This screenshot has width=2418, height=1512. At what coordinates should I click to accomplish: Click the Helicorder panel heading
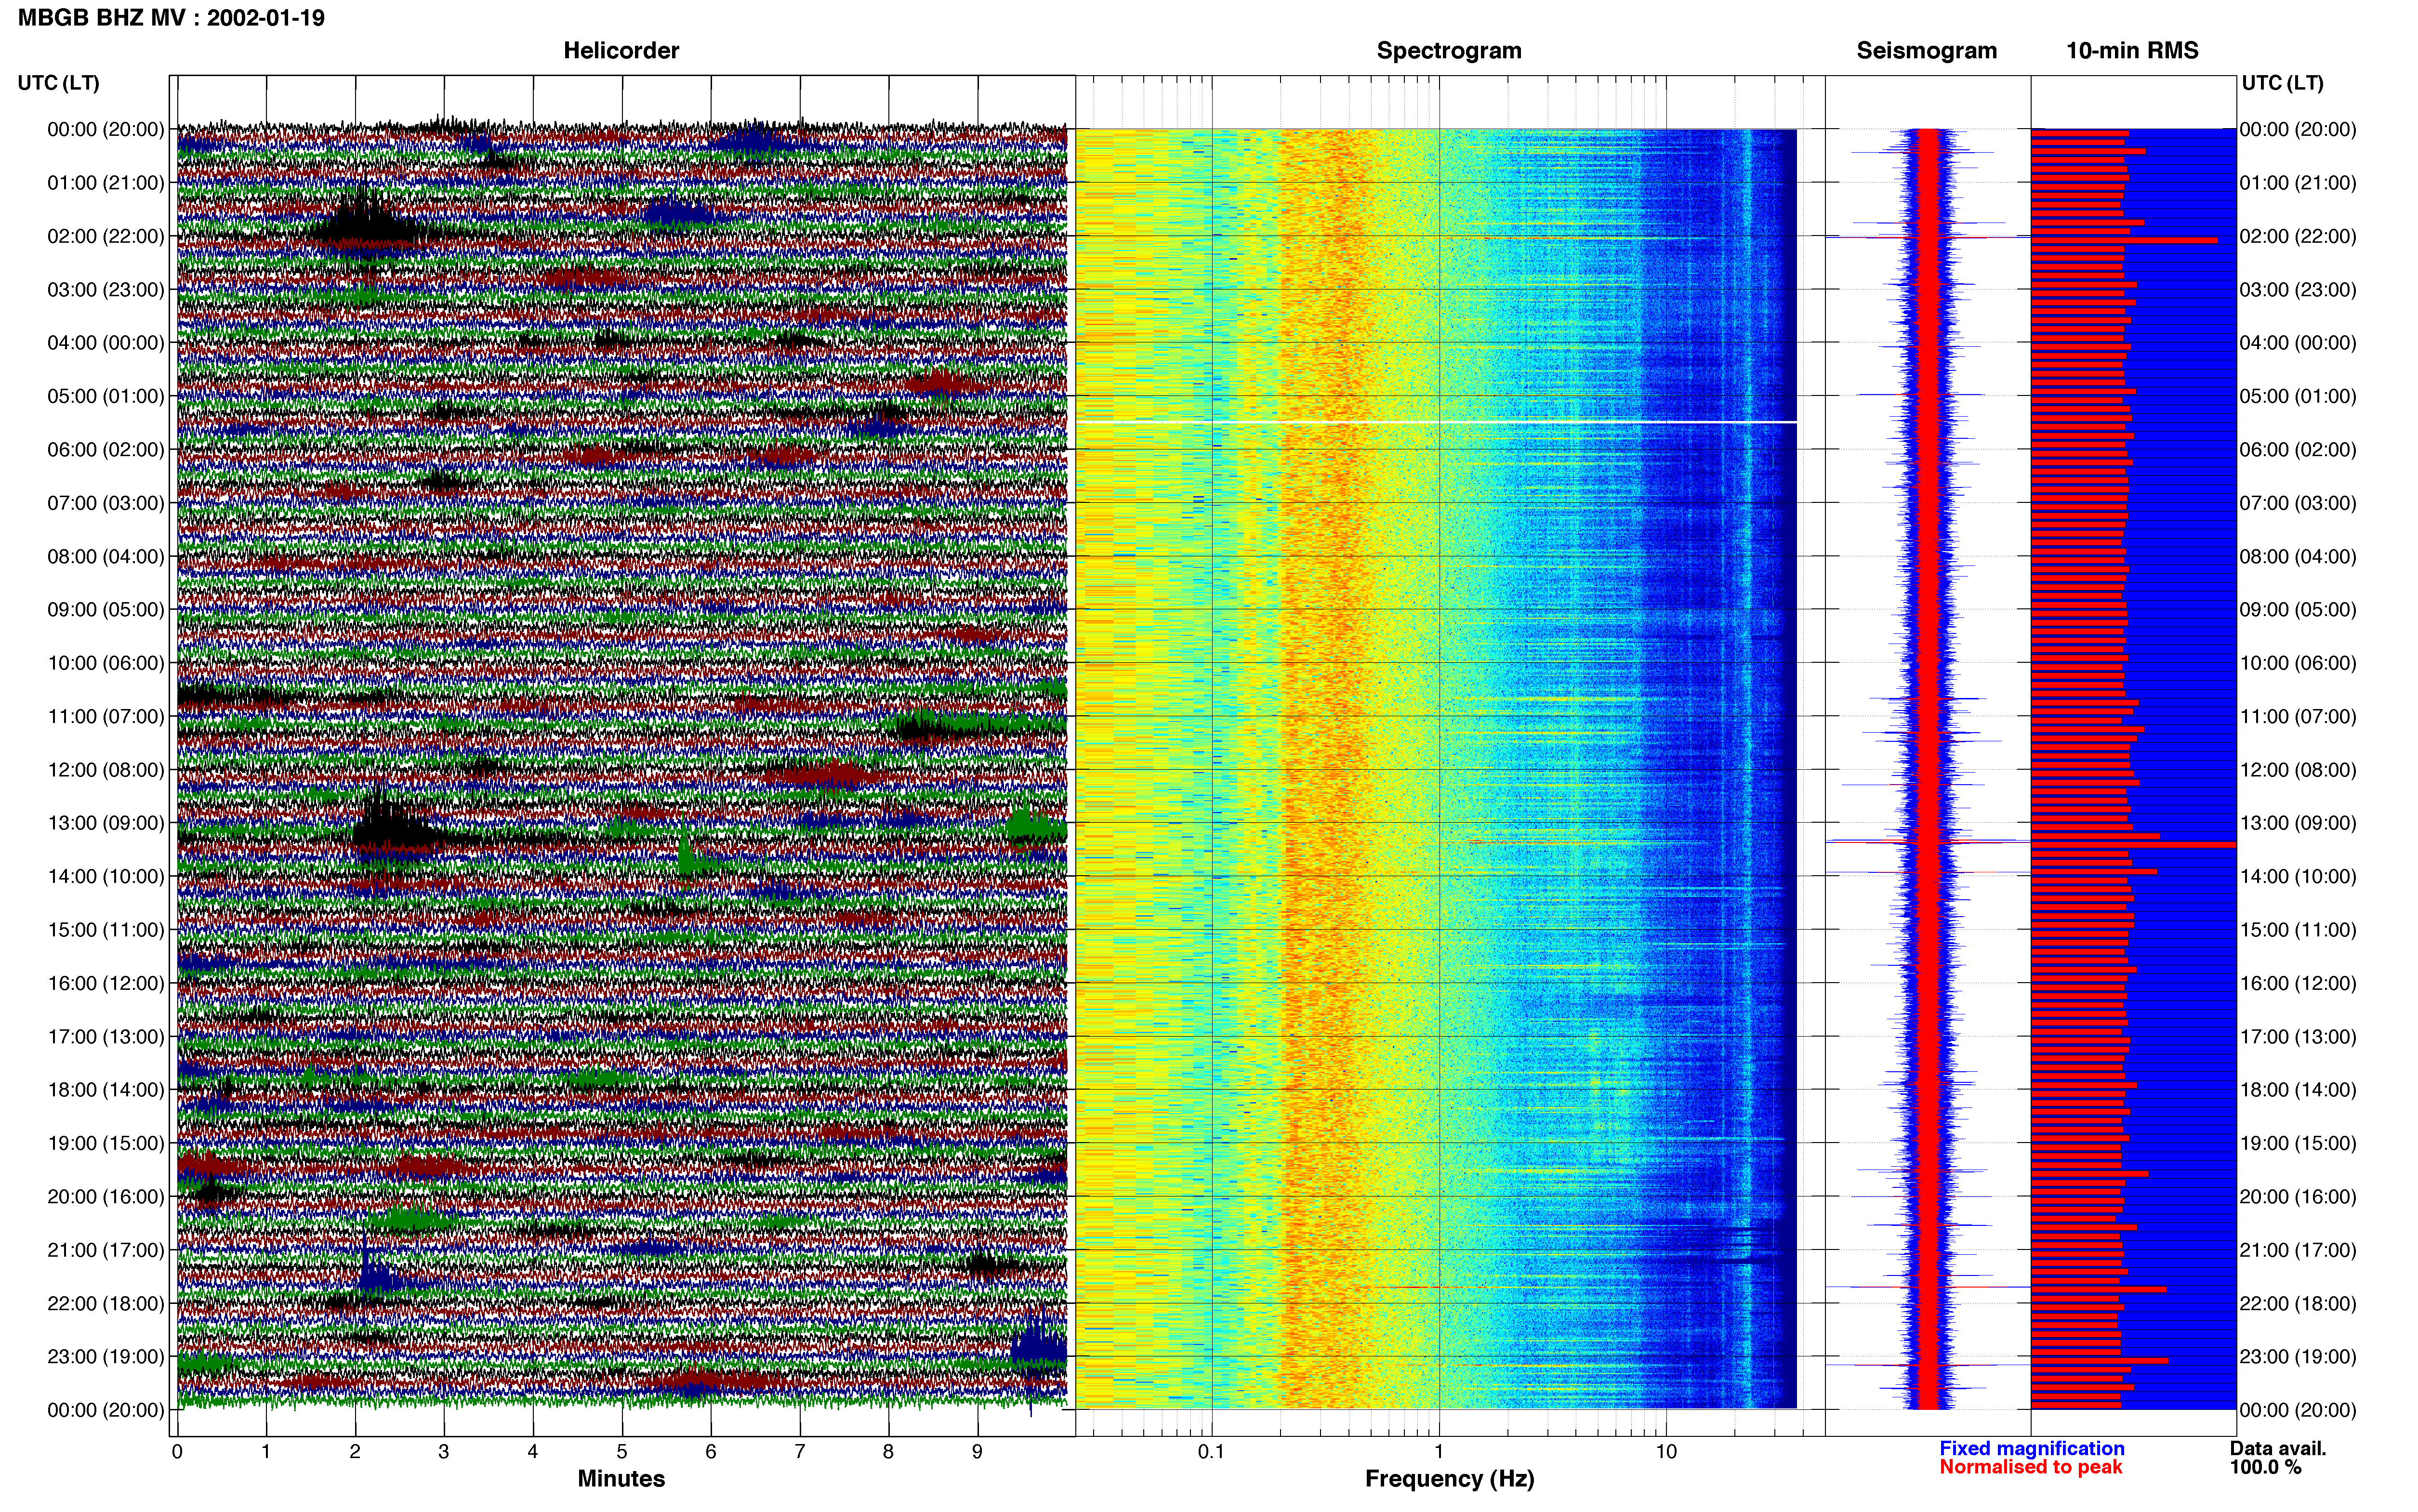(x=621, y=51)
